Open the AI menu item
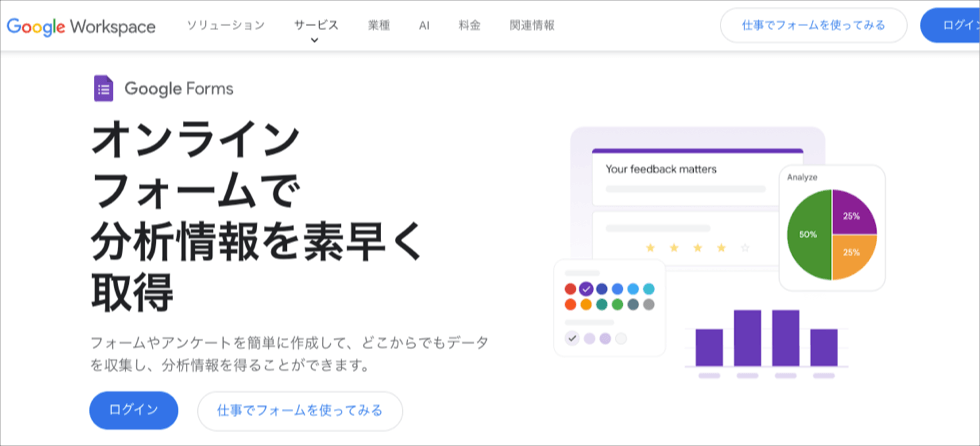The image size is (980, 446). click(x=424, y=26)
